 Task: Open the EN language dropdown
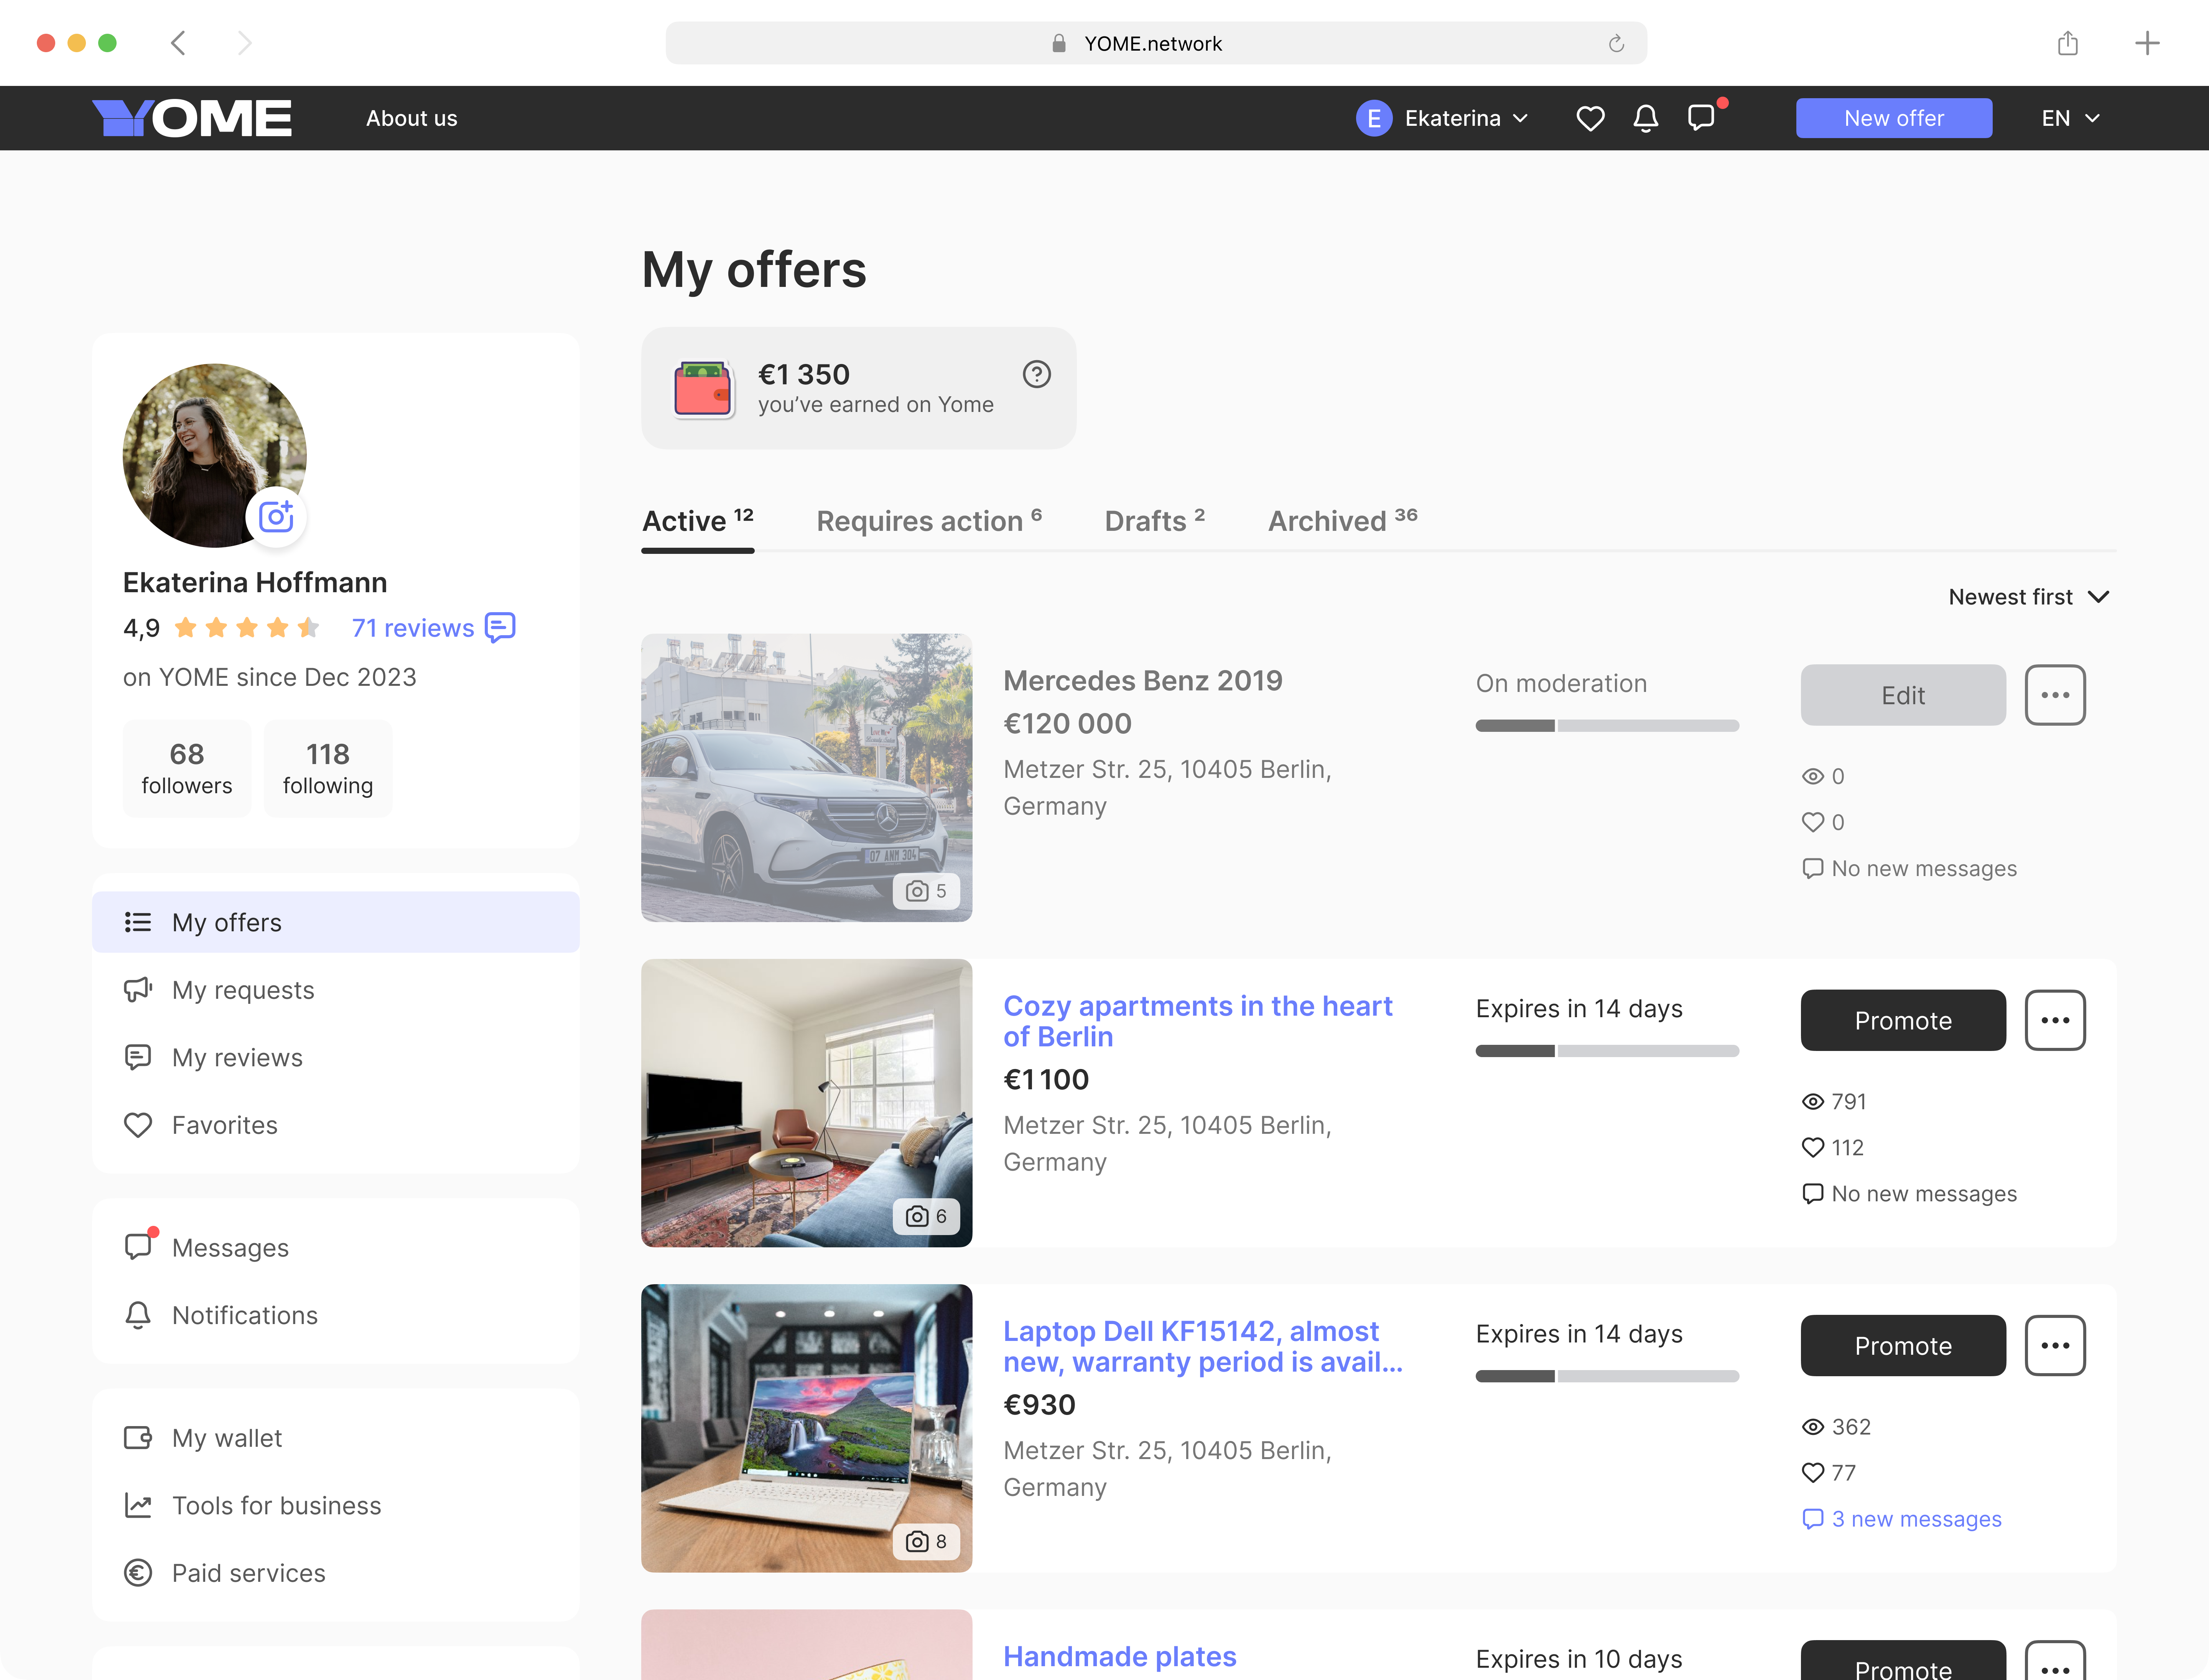2070,118
